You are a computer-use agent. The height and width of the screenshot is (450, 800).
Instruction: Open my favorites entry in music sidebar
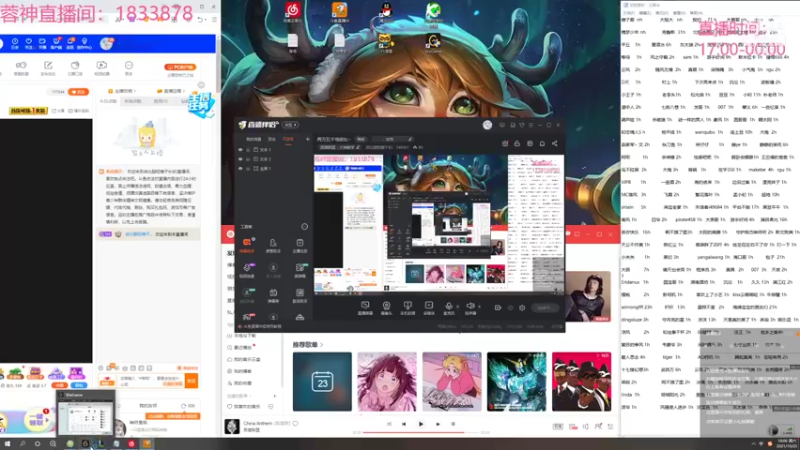[x=240, y=383]
